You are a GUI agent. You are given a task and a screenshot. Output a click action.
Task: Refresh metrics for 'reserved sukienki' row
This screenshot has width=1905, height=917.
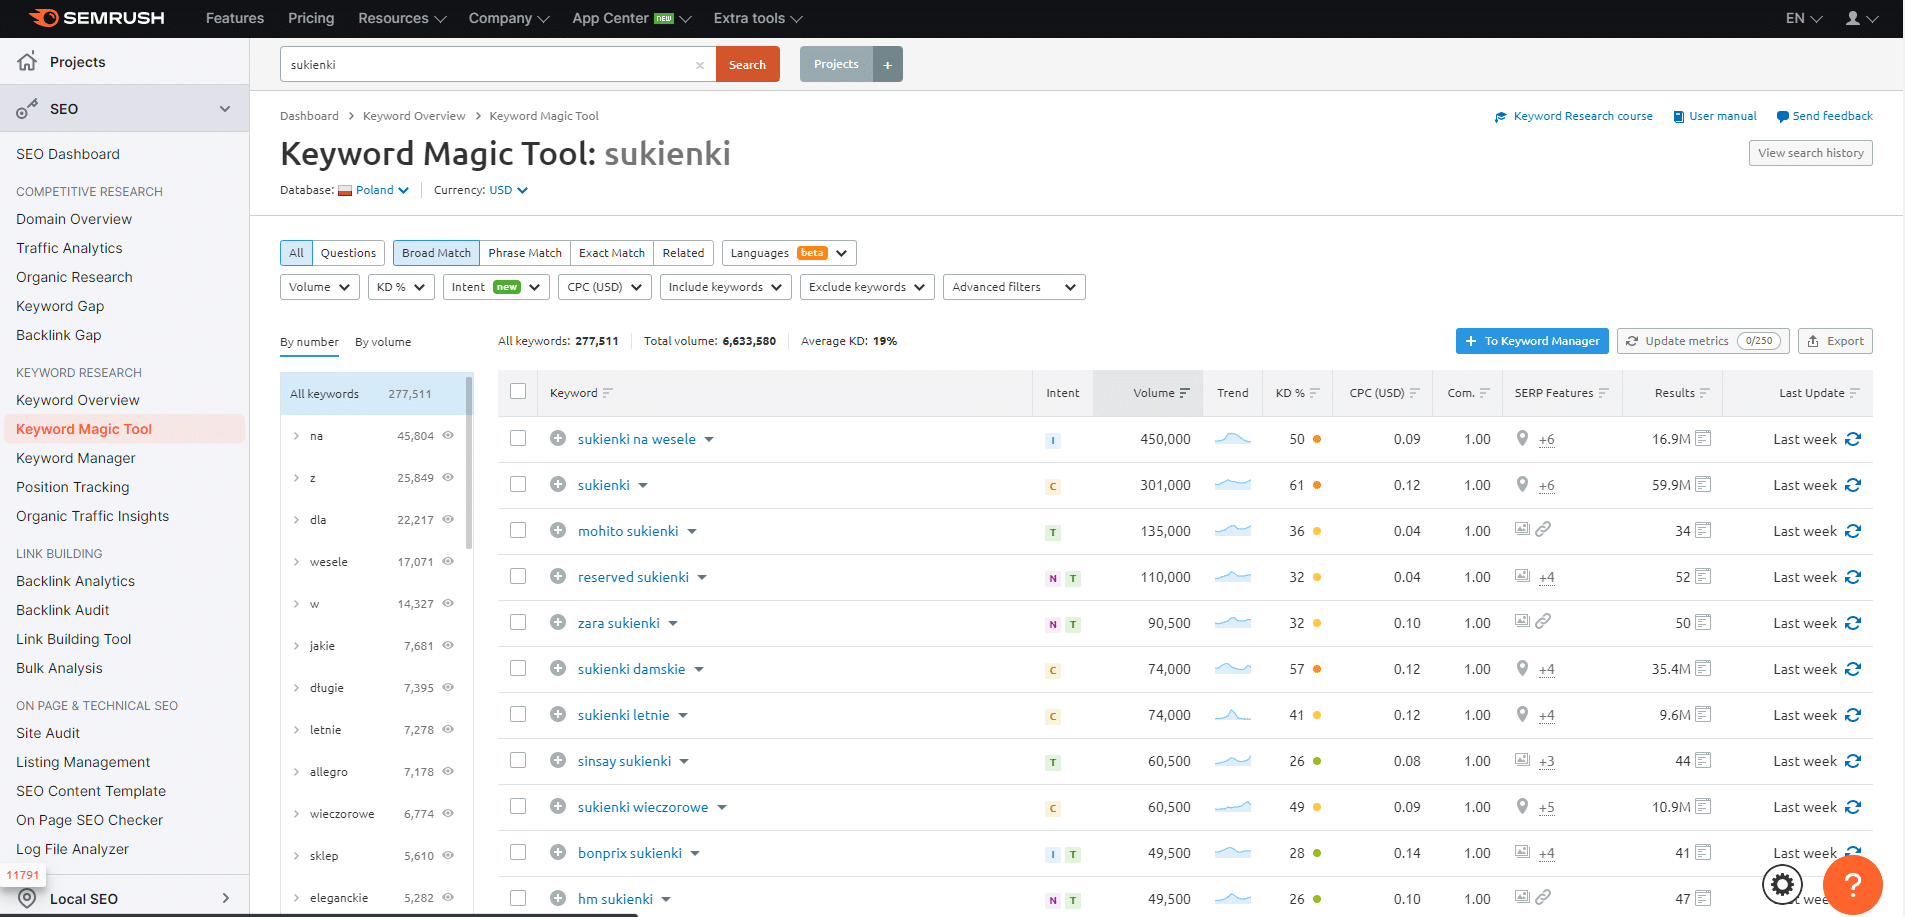click(x=1853, y=577)
